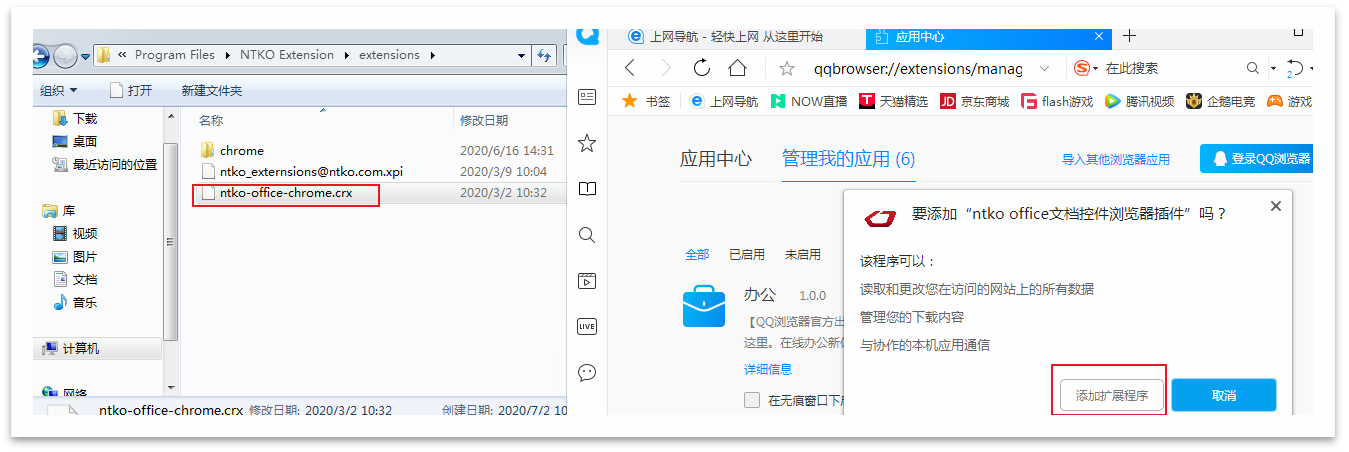The image size is (1349, 452).
Task: Open the favorites star in sidebar
Action: [x=587, y=144]
